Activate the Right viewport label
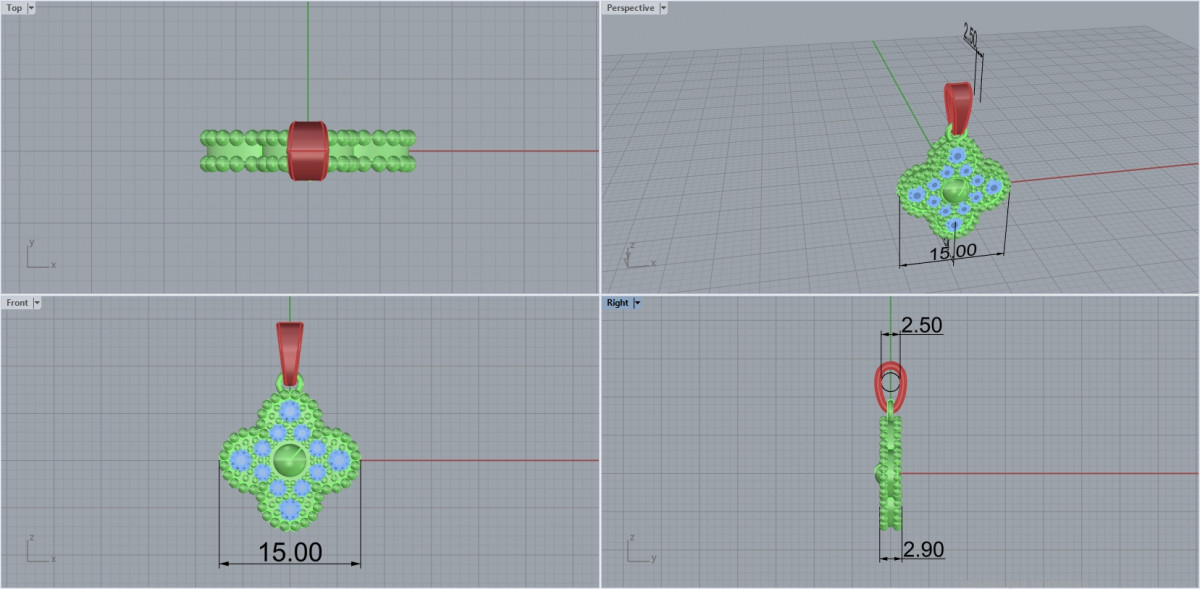This screenshot has width=1200, height=589. [x=617, y=302]
